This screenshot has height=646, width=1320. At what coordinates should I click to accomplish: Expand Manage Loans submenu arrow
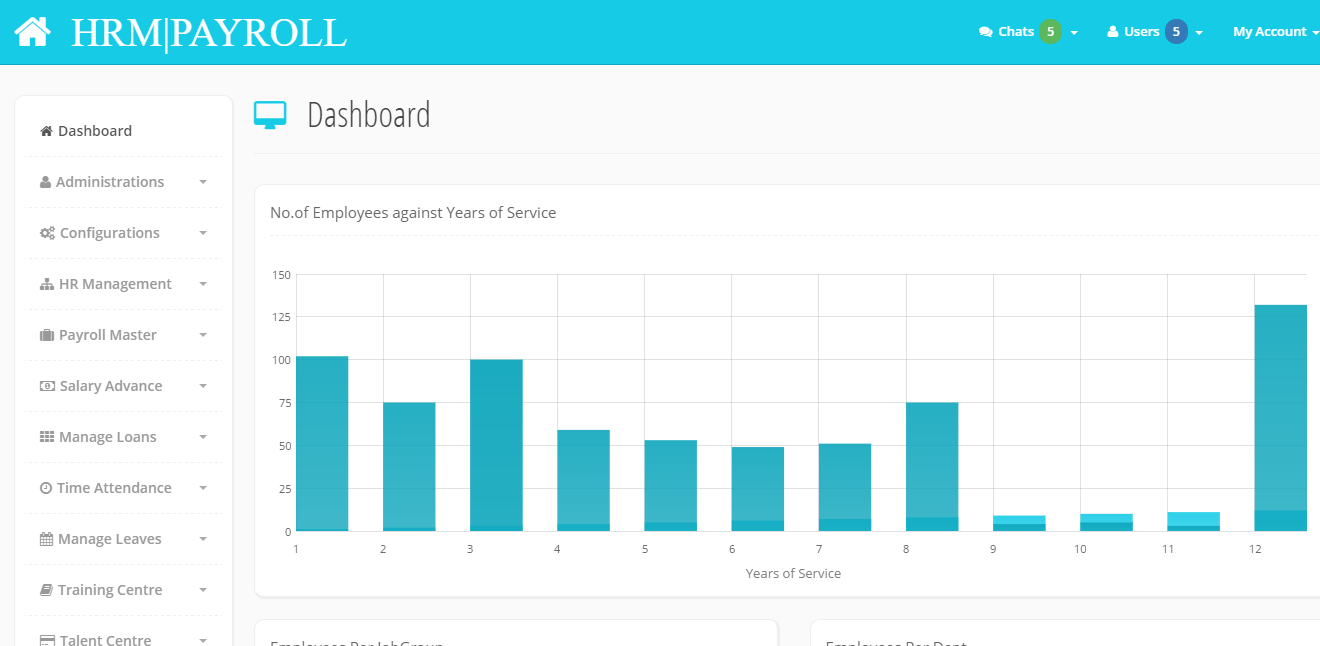coord(203,437)
